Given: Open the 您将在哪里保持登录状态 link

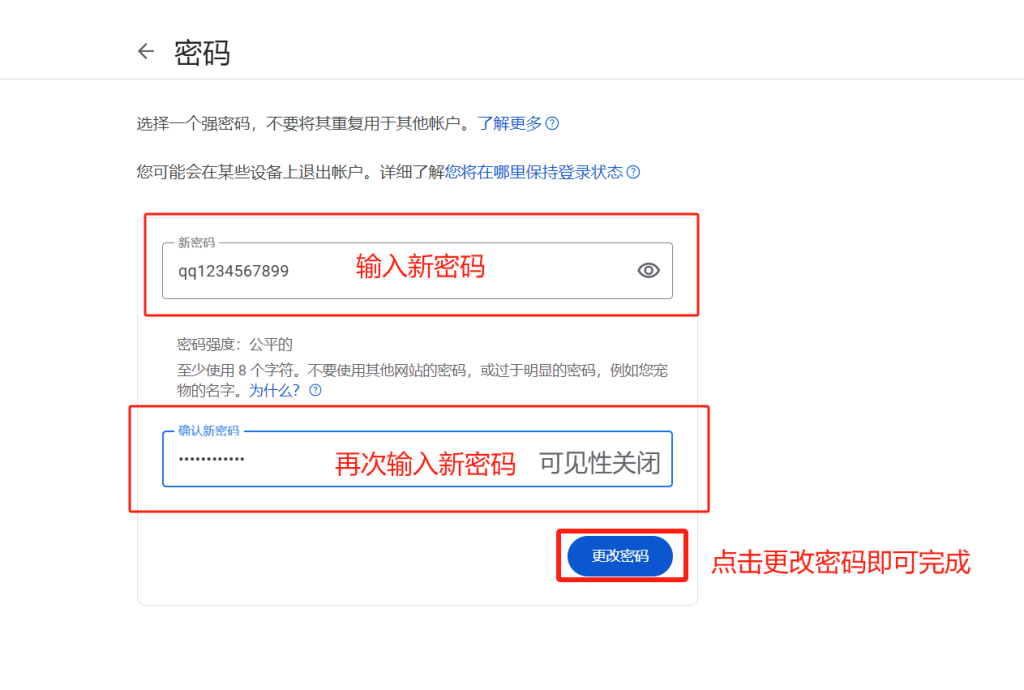Looking at the screenshot, I should point(534,172).
